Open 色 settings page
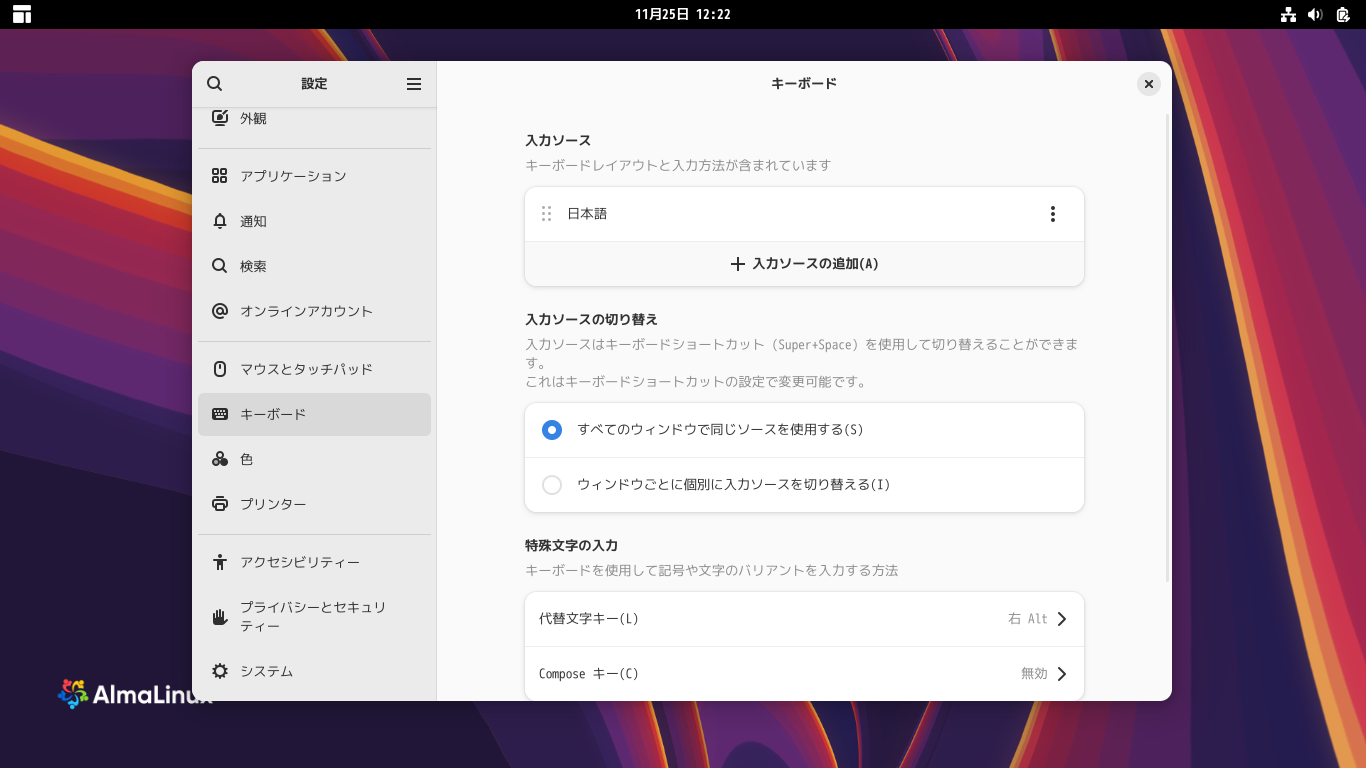Viewport: 1366px width, 768px height. coord(314,459)
